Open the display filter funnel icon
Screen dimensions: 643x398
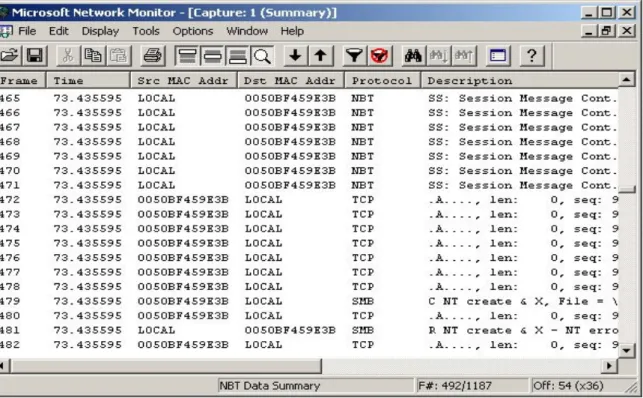click(x=354, y=56)
